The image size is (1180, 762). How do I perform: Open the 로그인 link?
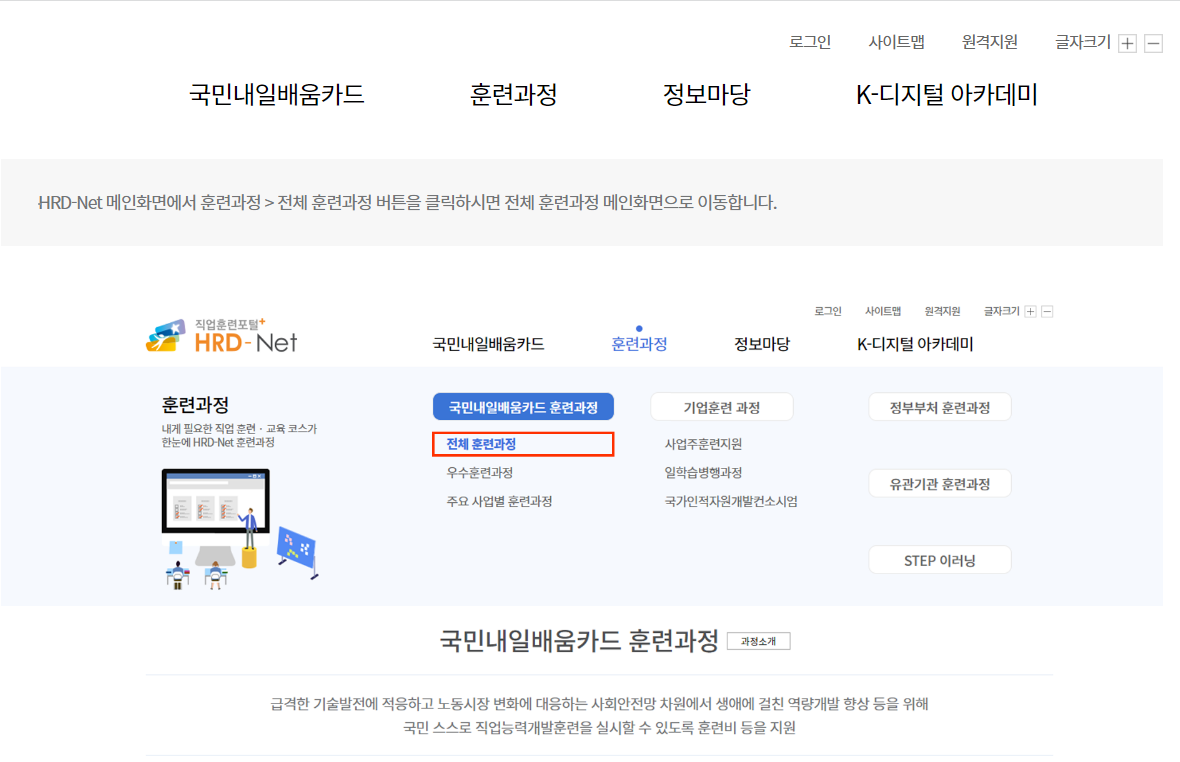coord(809,42)
